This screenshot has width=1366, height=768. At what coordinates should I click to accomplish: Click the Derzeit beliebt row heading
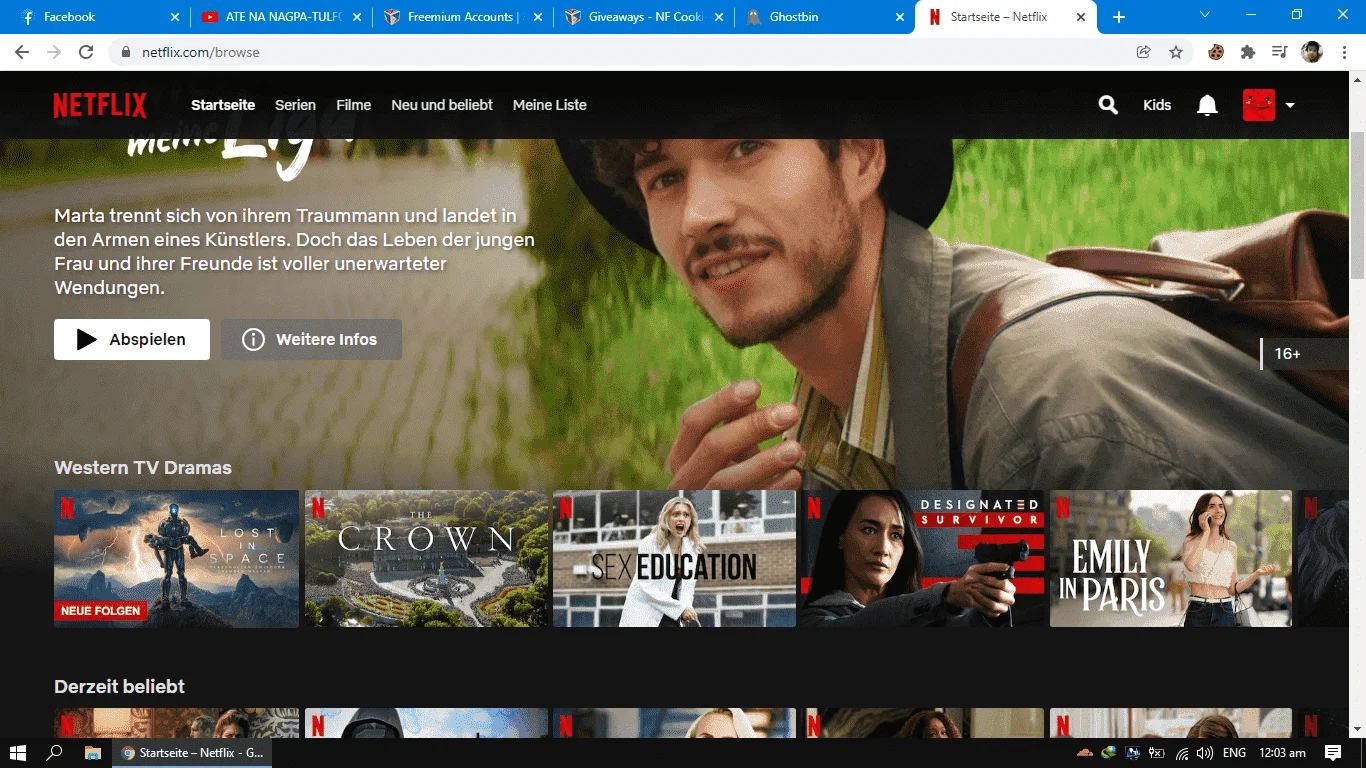pyautogui.click(x=119, y=687)
